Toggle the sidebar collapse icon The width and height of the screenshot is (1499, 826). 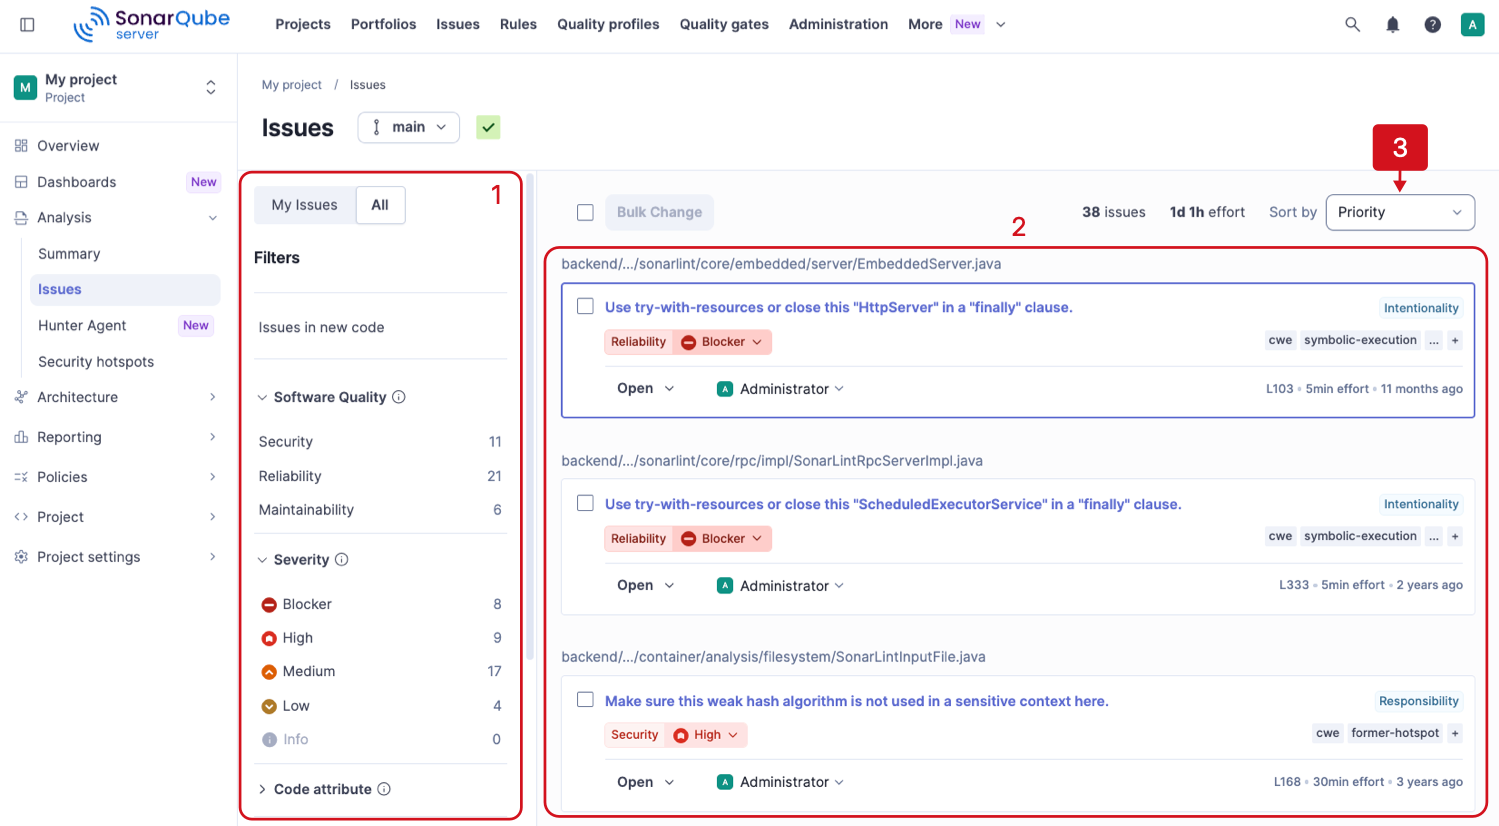click(x=27, y=24)
